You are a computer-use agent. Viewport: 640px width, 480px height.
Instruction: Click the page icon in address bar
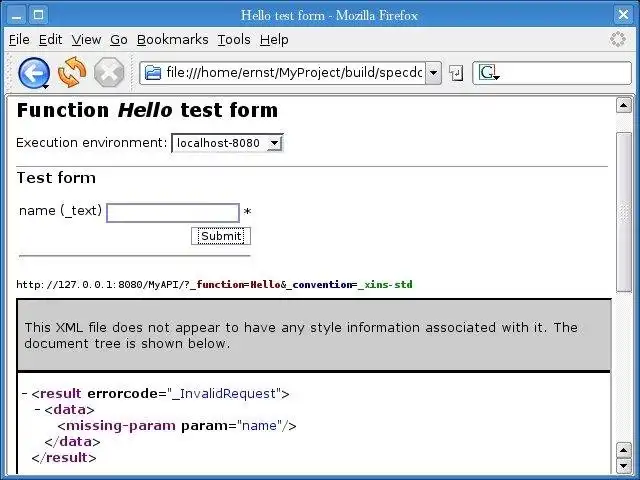coord(153,73)
